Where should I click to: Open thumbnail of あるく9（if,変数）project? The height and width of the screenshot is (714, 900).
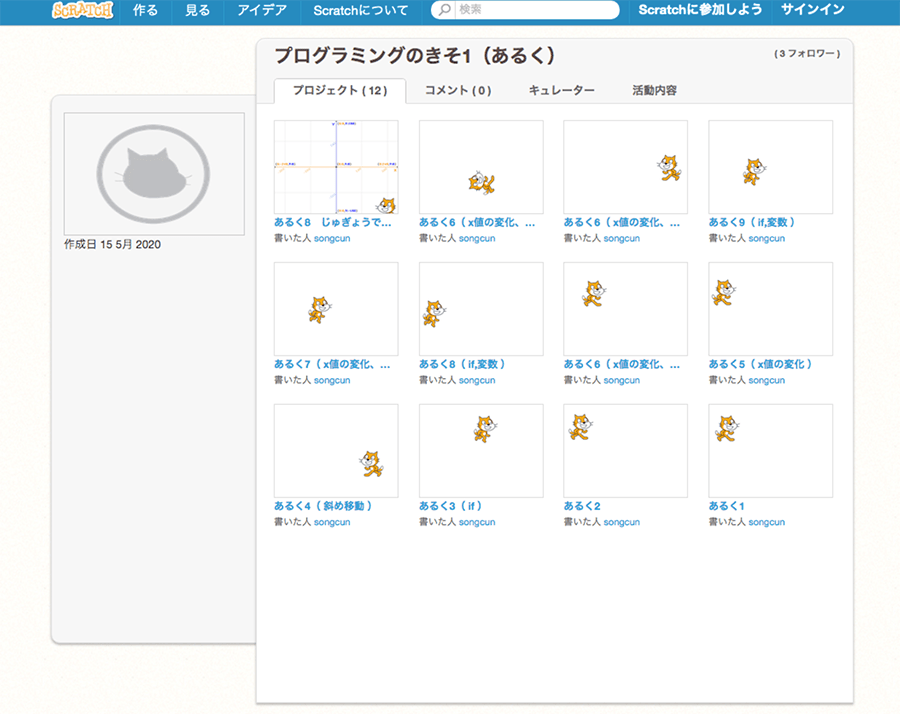tap(770, 167)
